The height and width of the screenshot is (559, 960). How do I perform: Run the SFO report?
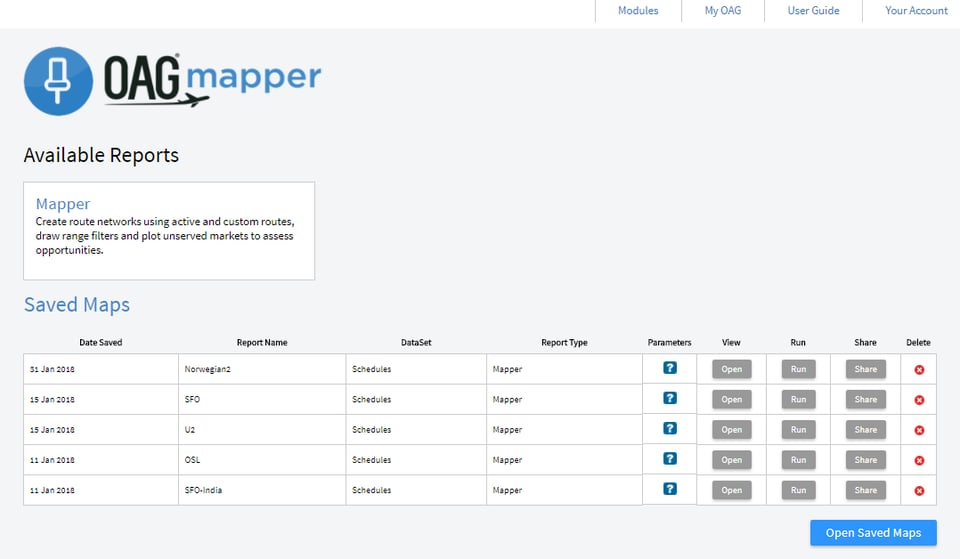click(x=798, y=399)
